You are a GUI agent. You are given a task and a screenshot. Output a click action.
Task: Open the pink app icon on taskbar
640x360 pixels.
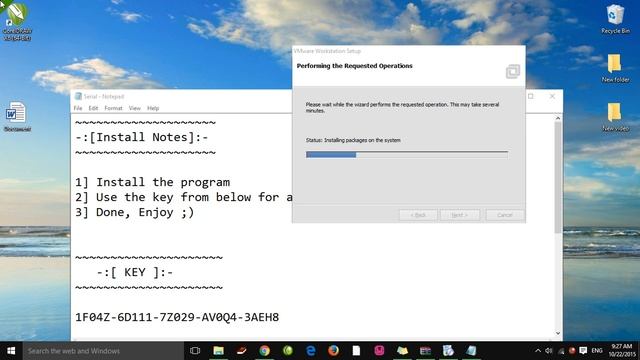tap(379, 351)
